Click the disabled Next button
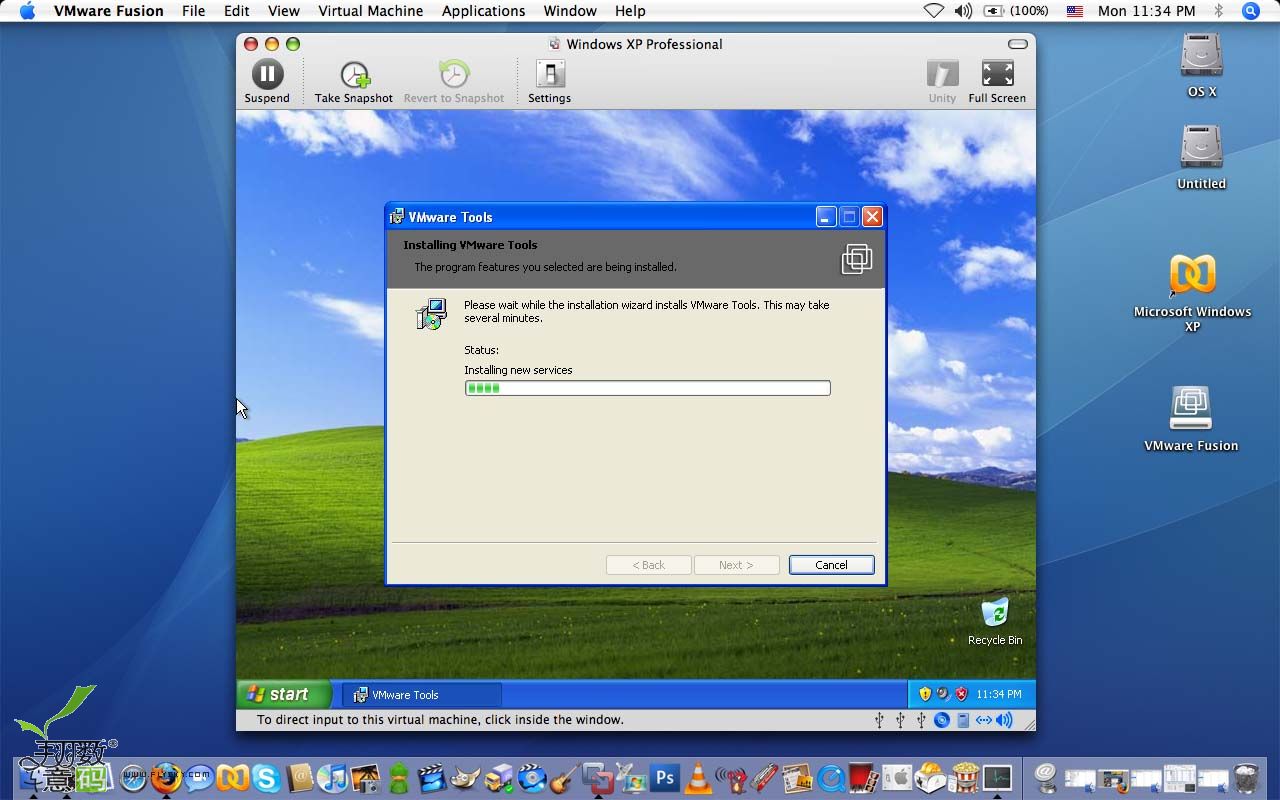 point(736,565)
